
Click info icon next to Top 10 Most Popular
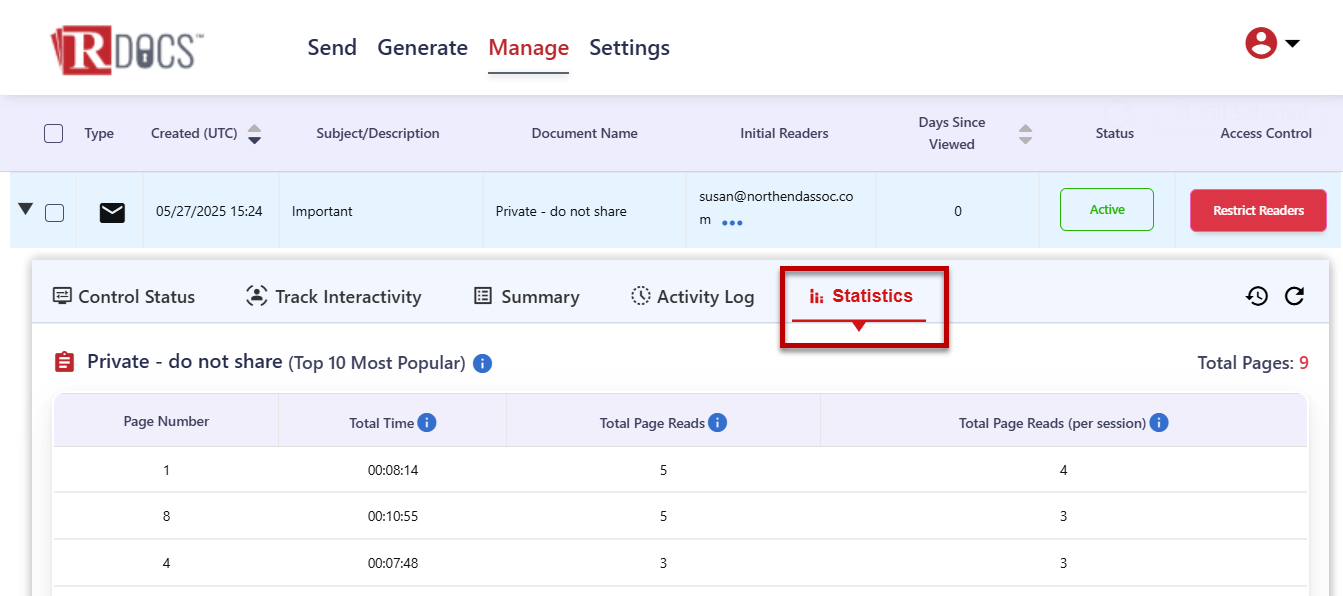pyautogui.click(x=482, y=363)
